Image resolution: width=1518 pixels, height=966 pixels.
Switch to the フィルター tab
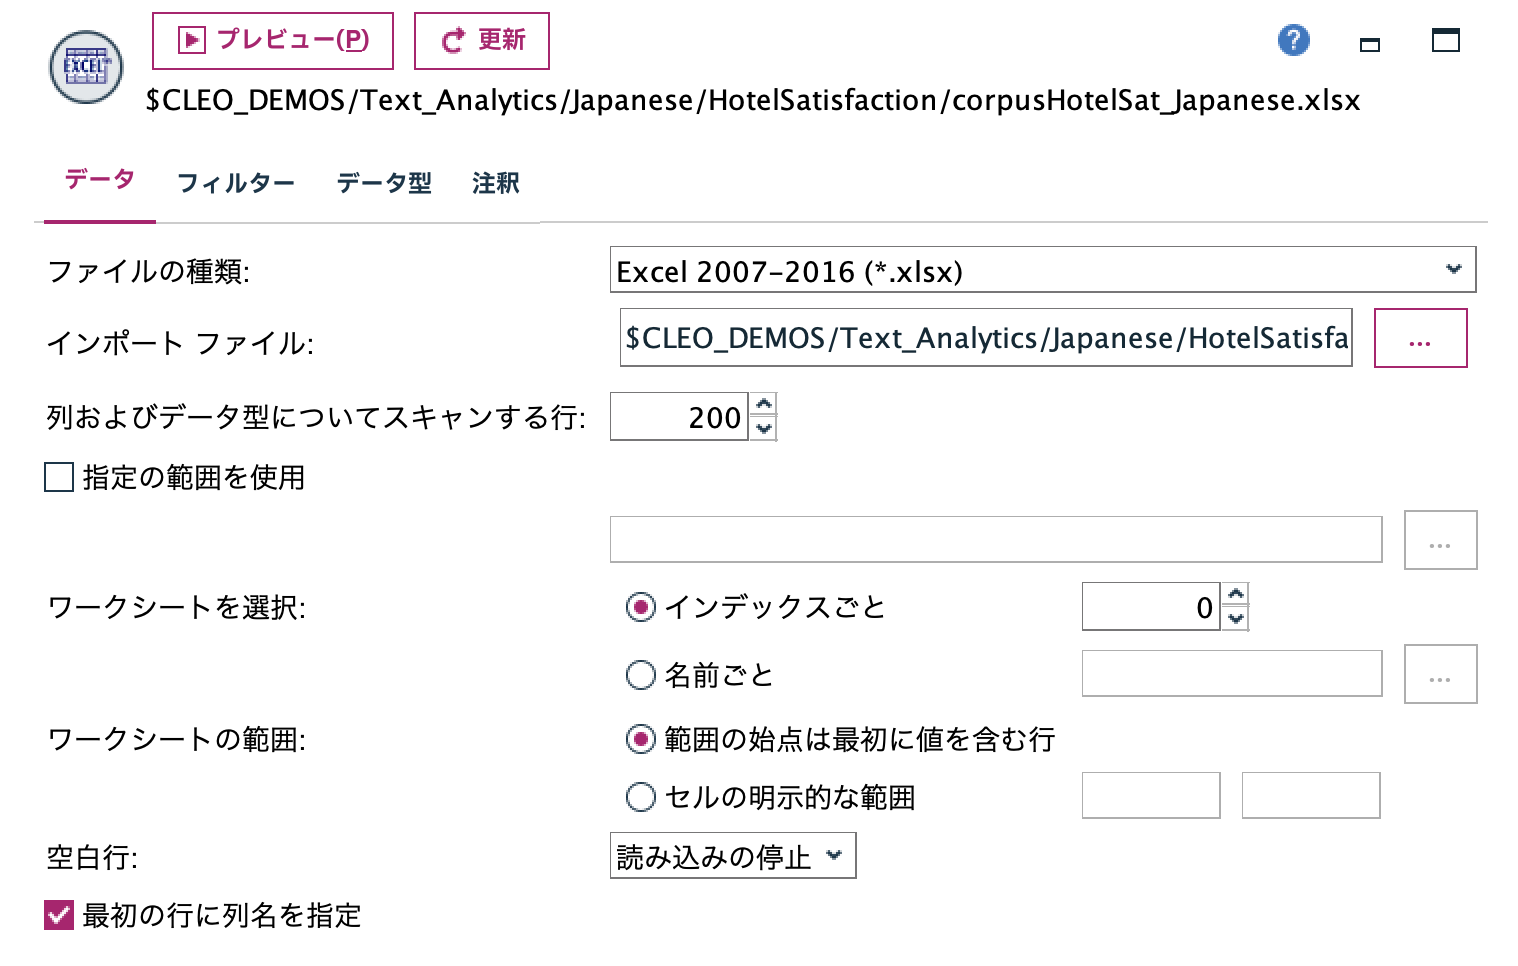pyautogui.click(x=236, y=183)
